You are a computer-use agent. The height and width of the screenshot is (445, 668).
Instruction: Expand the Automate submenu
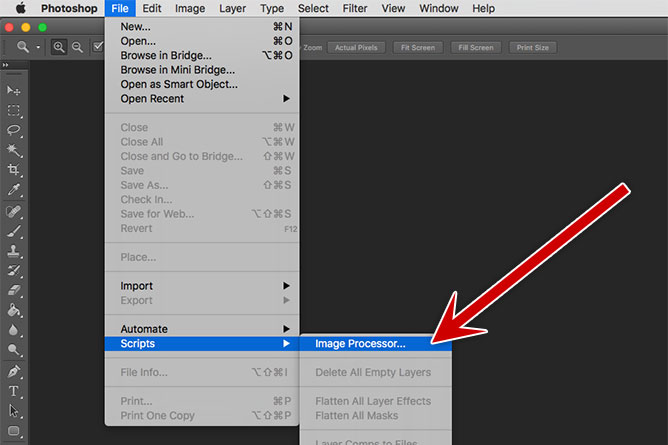click(x=202, y=329)
